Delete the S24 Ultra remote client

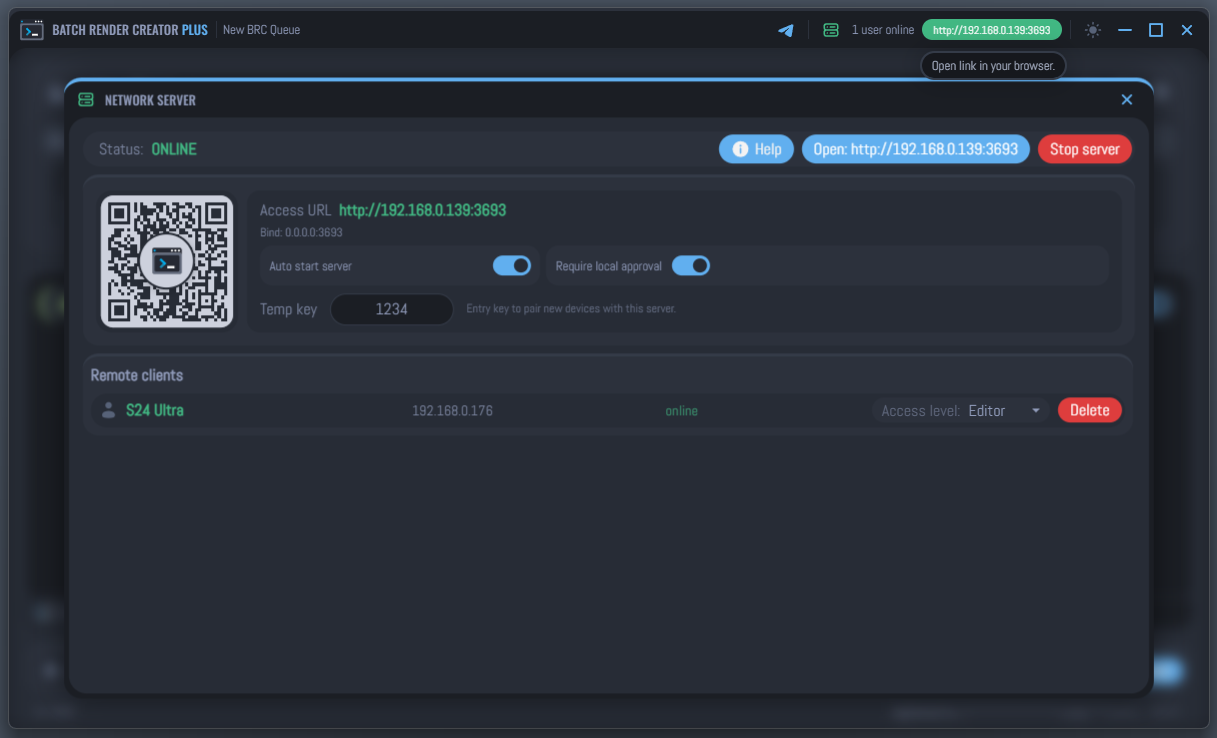1090,410
